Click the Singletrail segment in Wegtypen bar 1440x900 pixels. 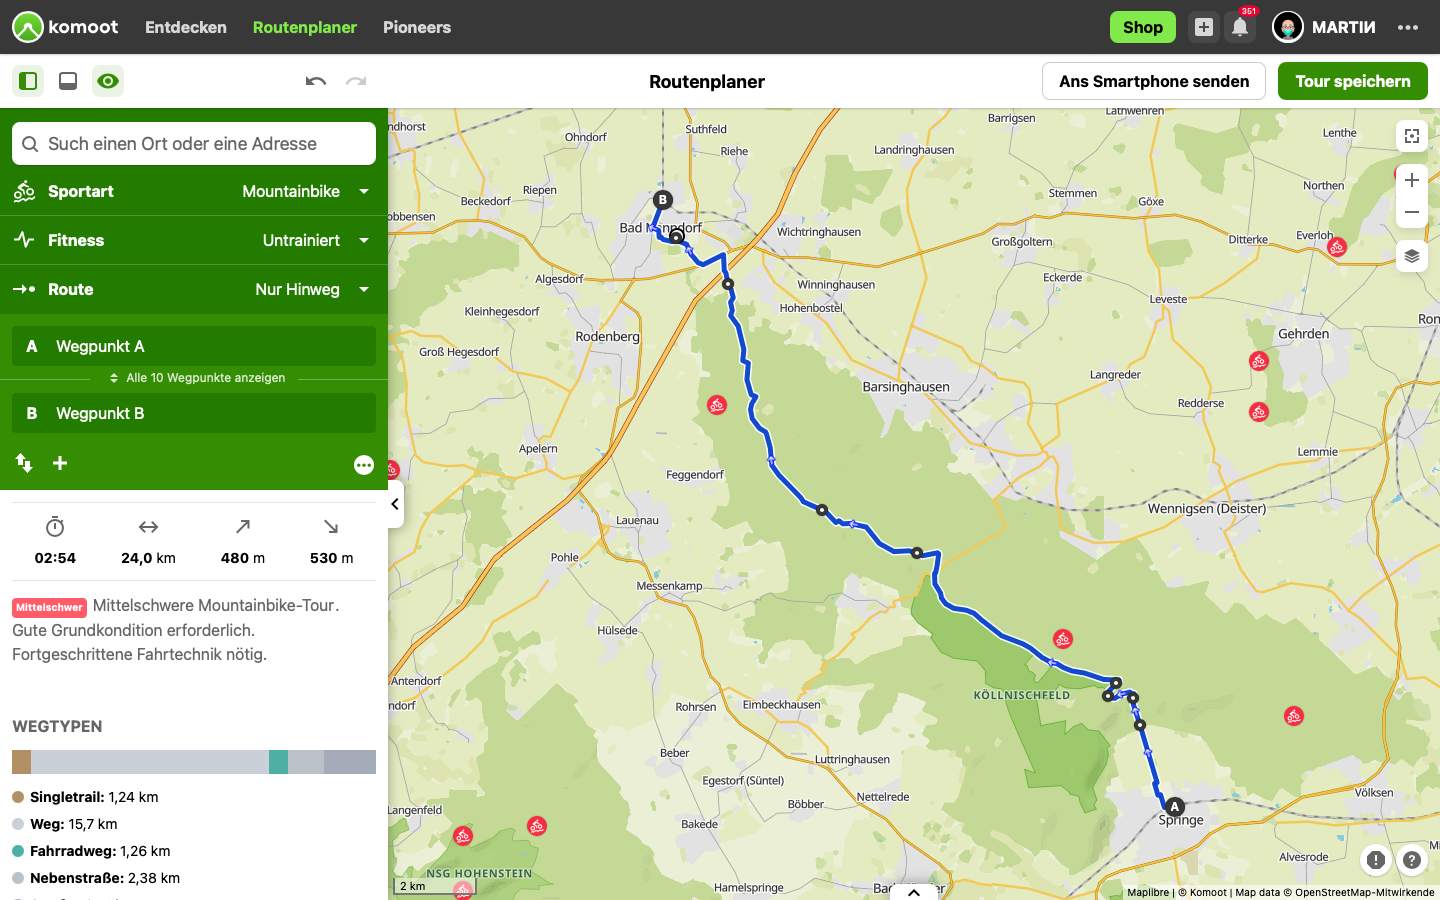21,762
